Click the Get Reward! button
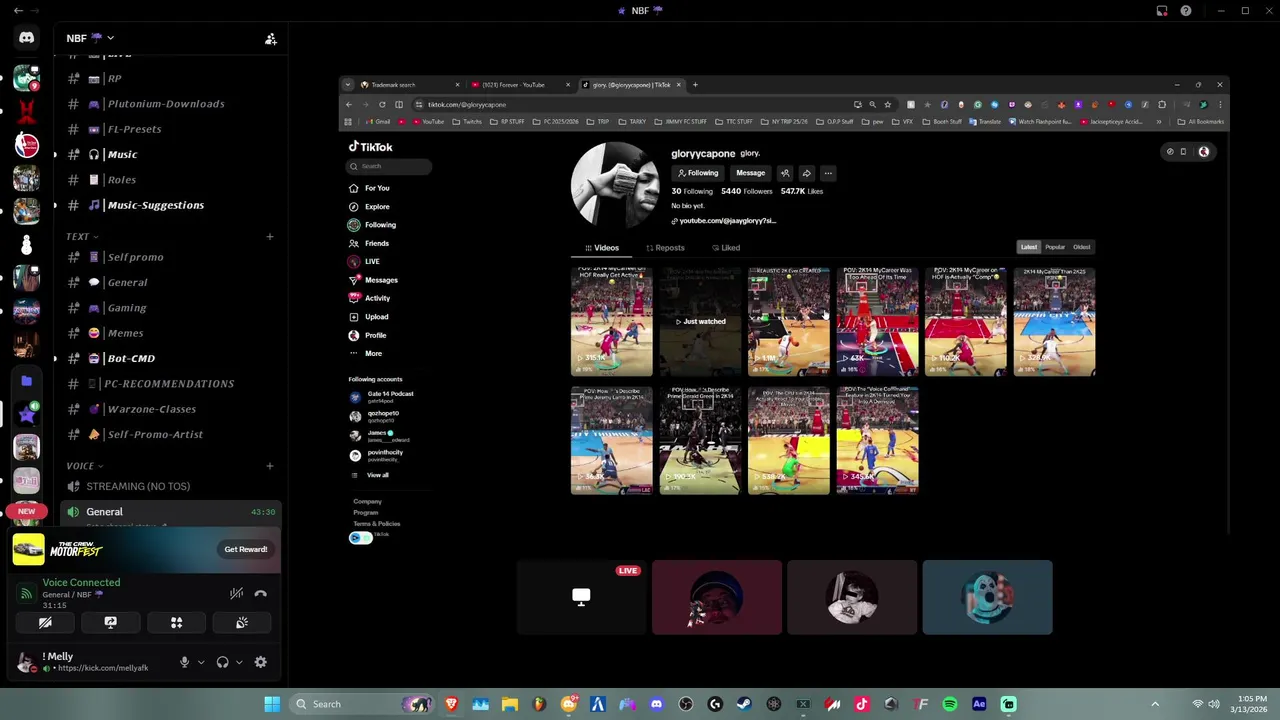This screenshot has height=720, width=1280. point(246,549)
